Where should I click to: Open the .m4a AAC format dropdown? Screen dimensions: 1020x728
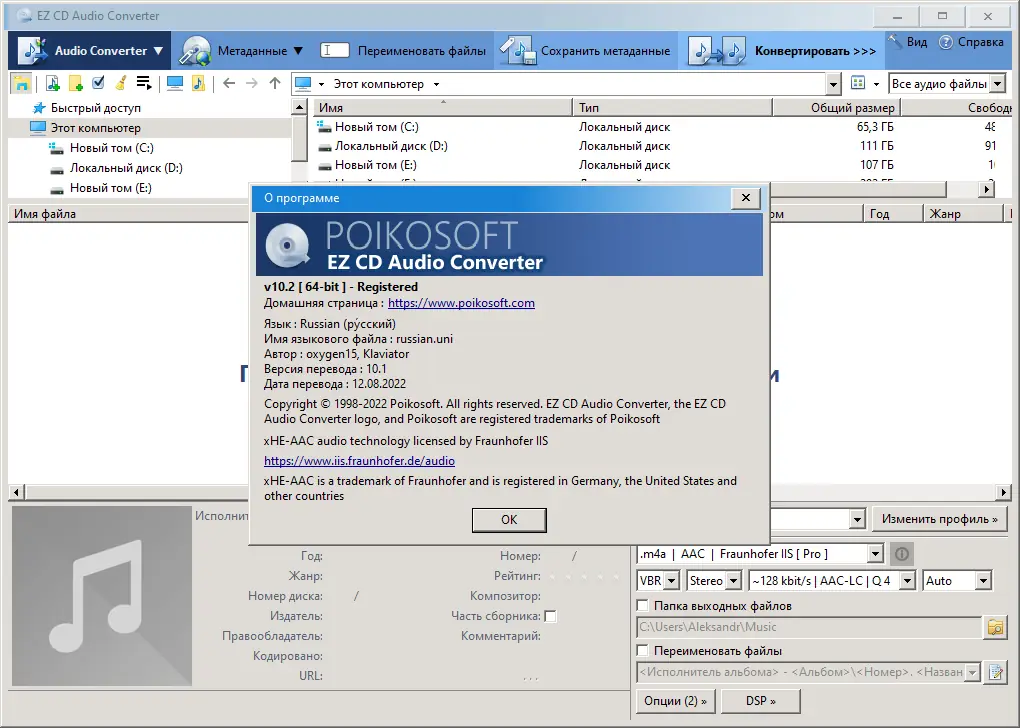tap(876, 554)
